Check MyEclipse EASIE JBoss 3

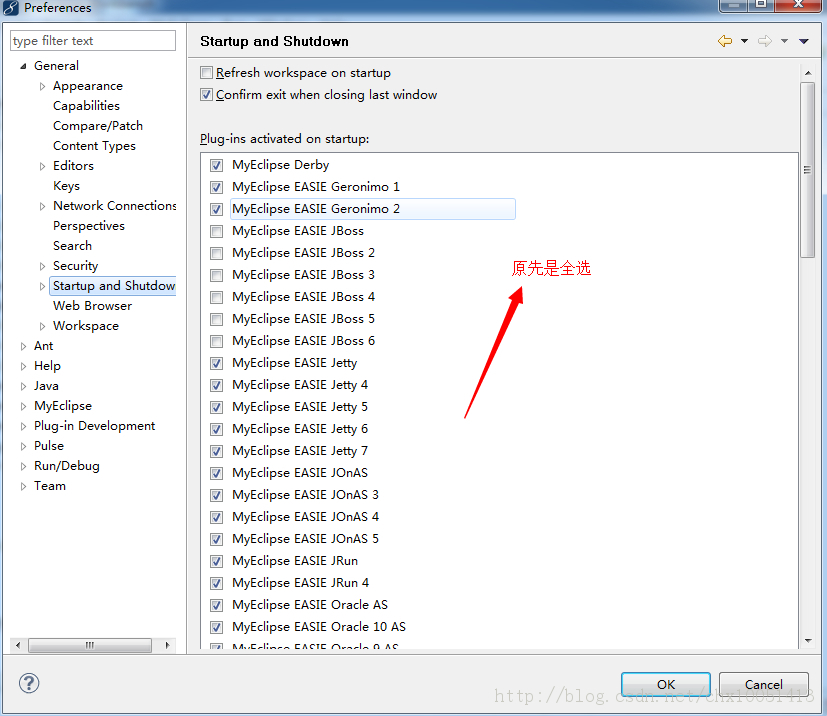click(x=216, y=275)
